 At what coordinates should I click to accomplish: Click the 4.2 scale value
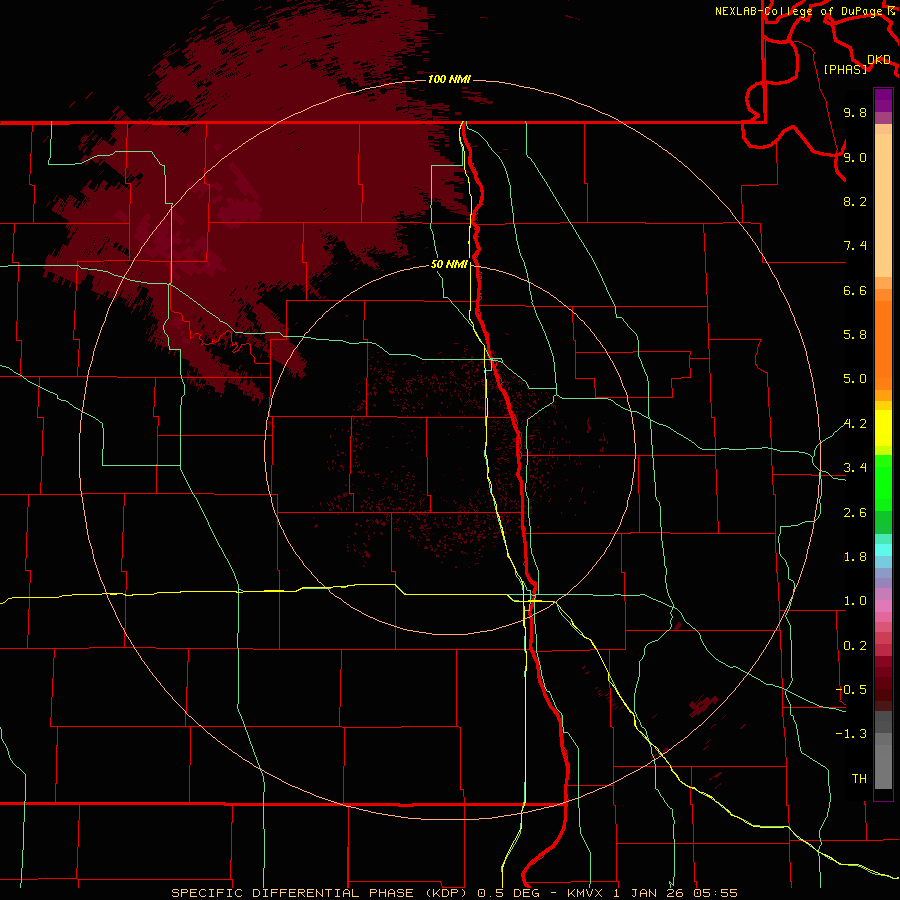pos(855,424)
